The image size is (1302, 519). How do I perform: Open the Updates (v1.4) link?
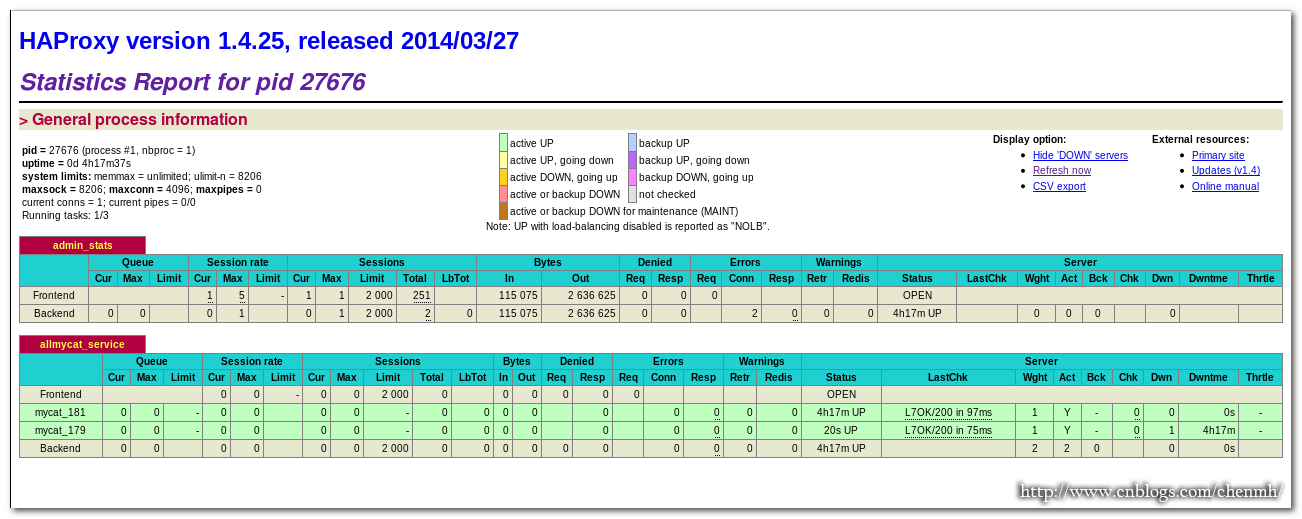point(1226,170)
